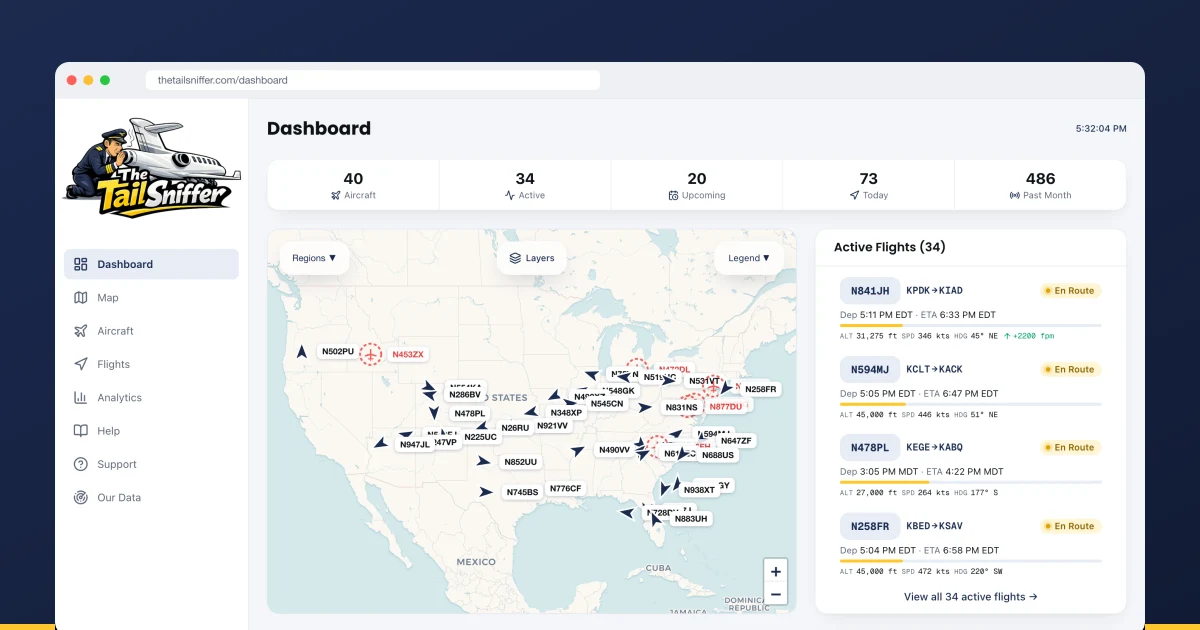
Task: Click the arrow icon beside Today stat
Action: click(x=854, y=196)
